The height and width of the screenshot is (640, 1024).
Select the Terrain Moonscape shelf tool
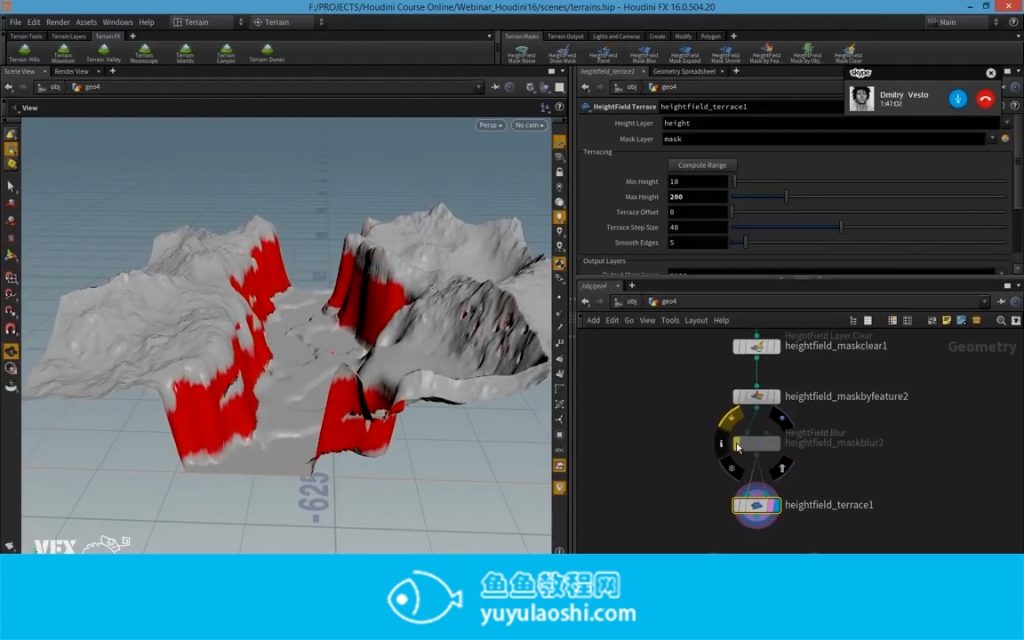[144, 53]
